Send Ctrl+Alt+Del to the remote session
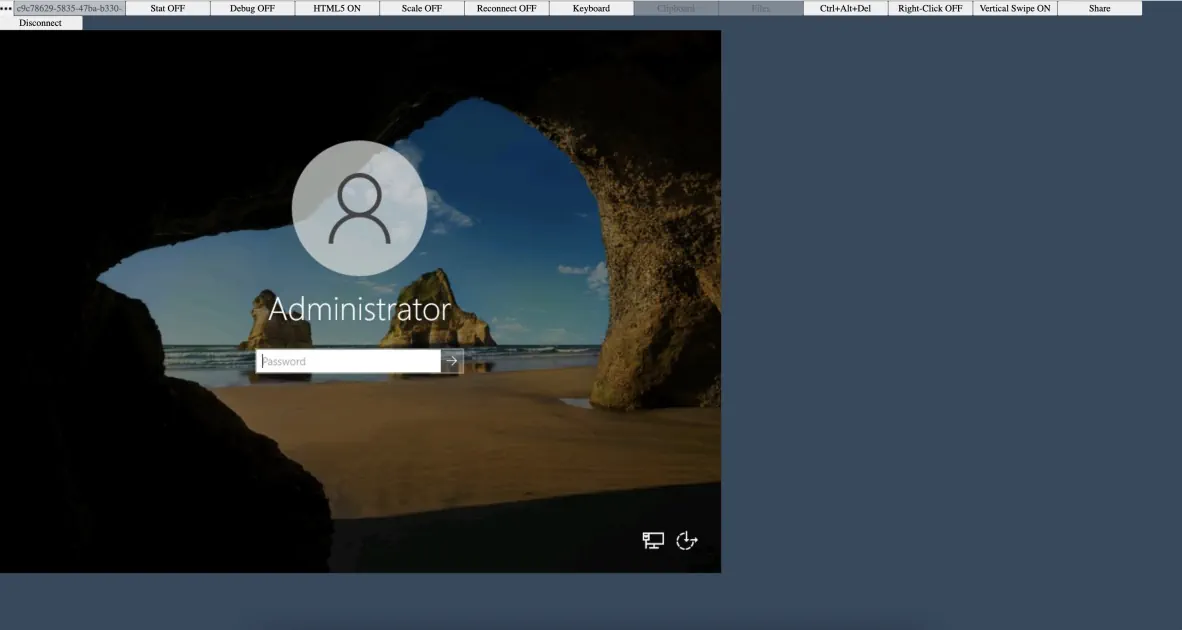This screenshot has width=1182, height=630. 845,8
